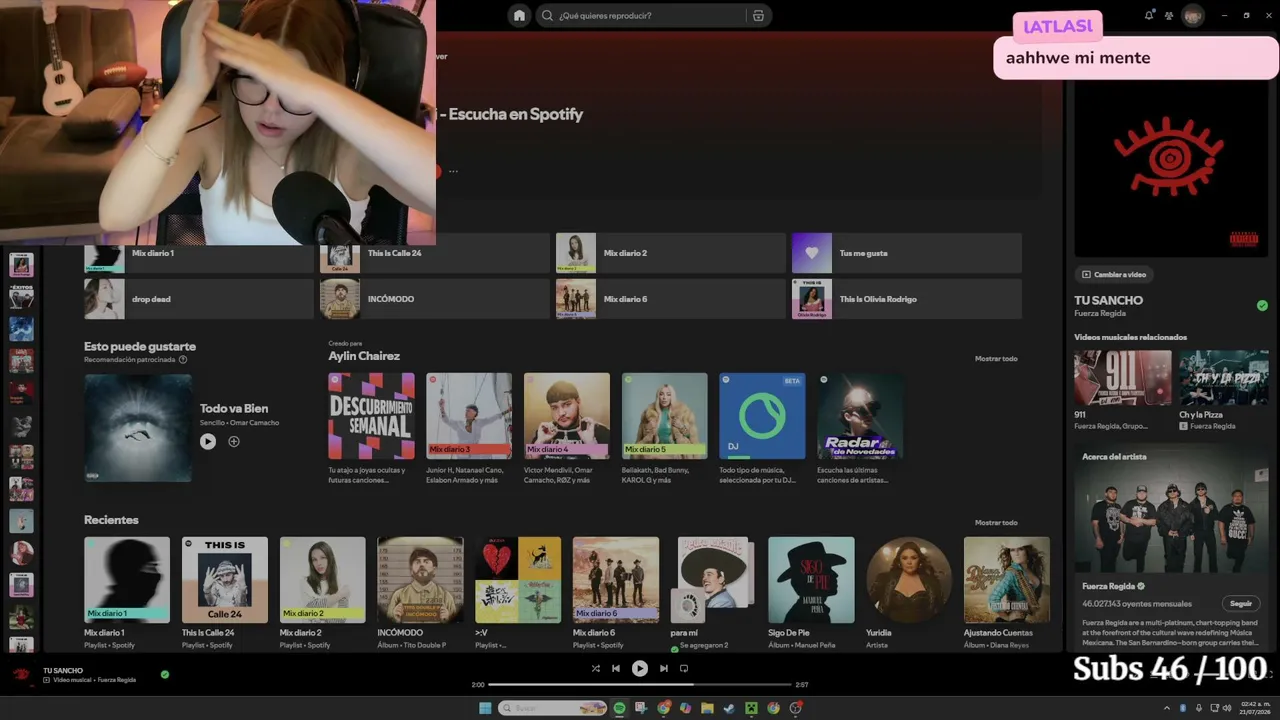
Task: Open 'Mix diario 2' shortcut tile
Action: pyautogui.click(x=671, y=253)
